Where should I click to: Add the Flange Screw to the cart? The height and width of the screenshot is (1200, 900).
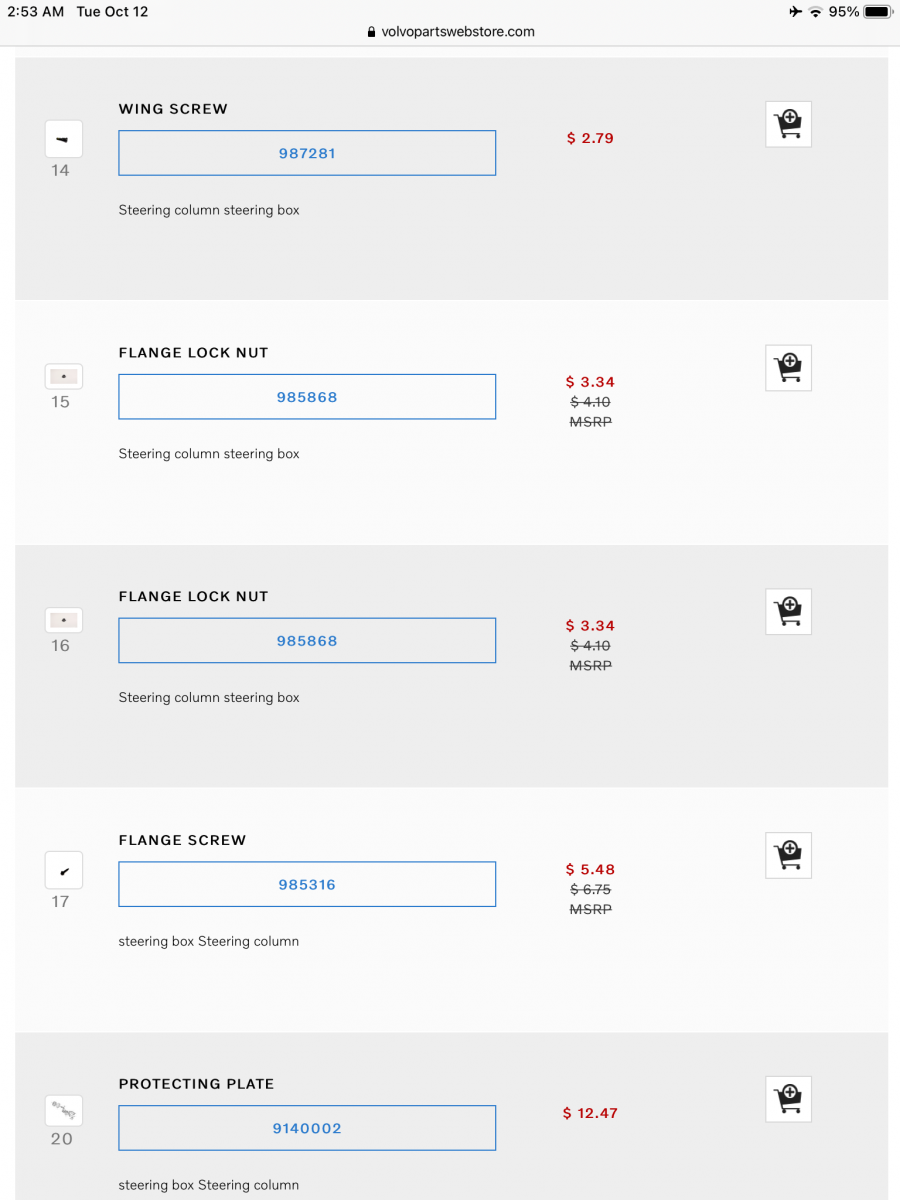(788, 855)
